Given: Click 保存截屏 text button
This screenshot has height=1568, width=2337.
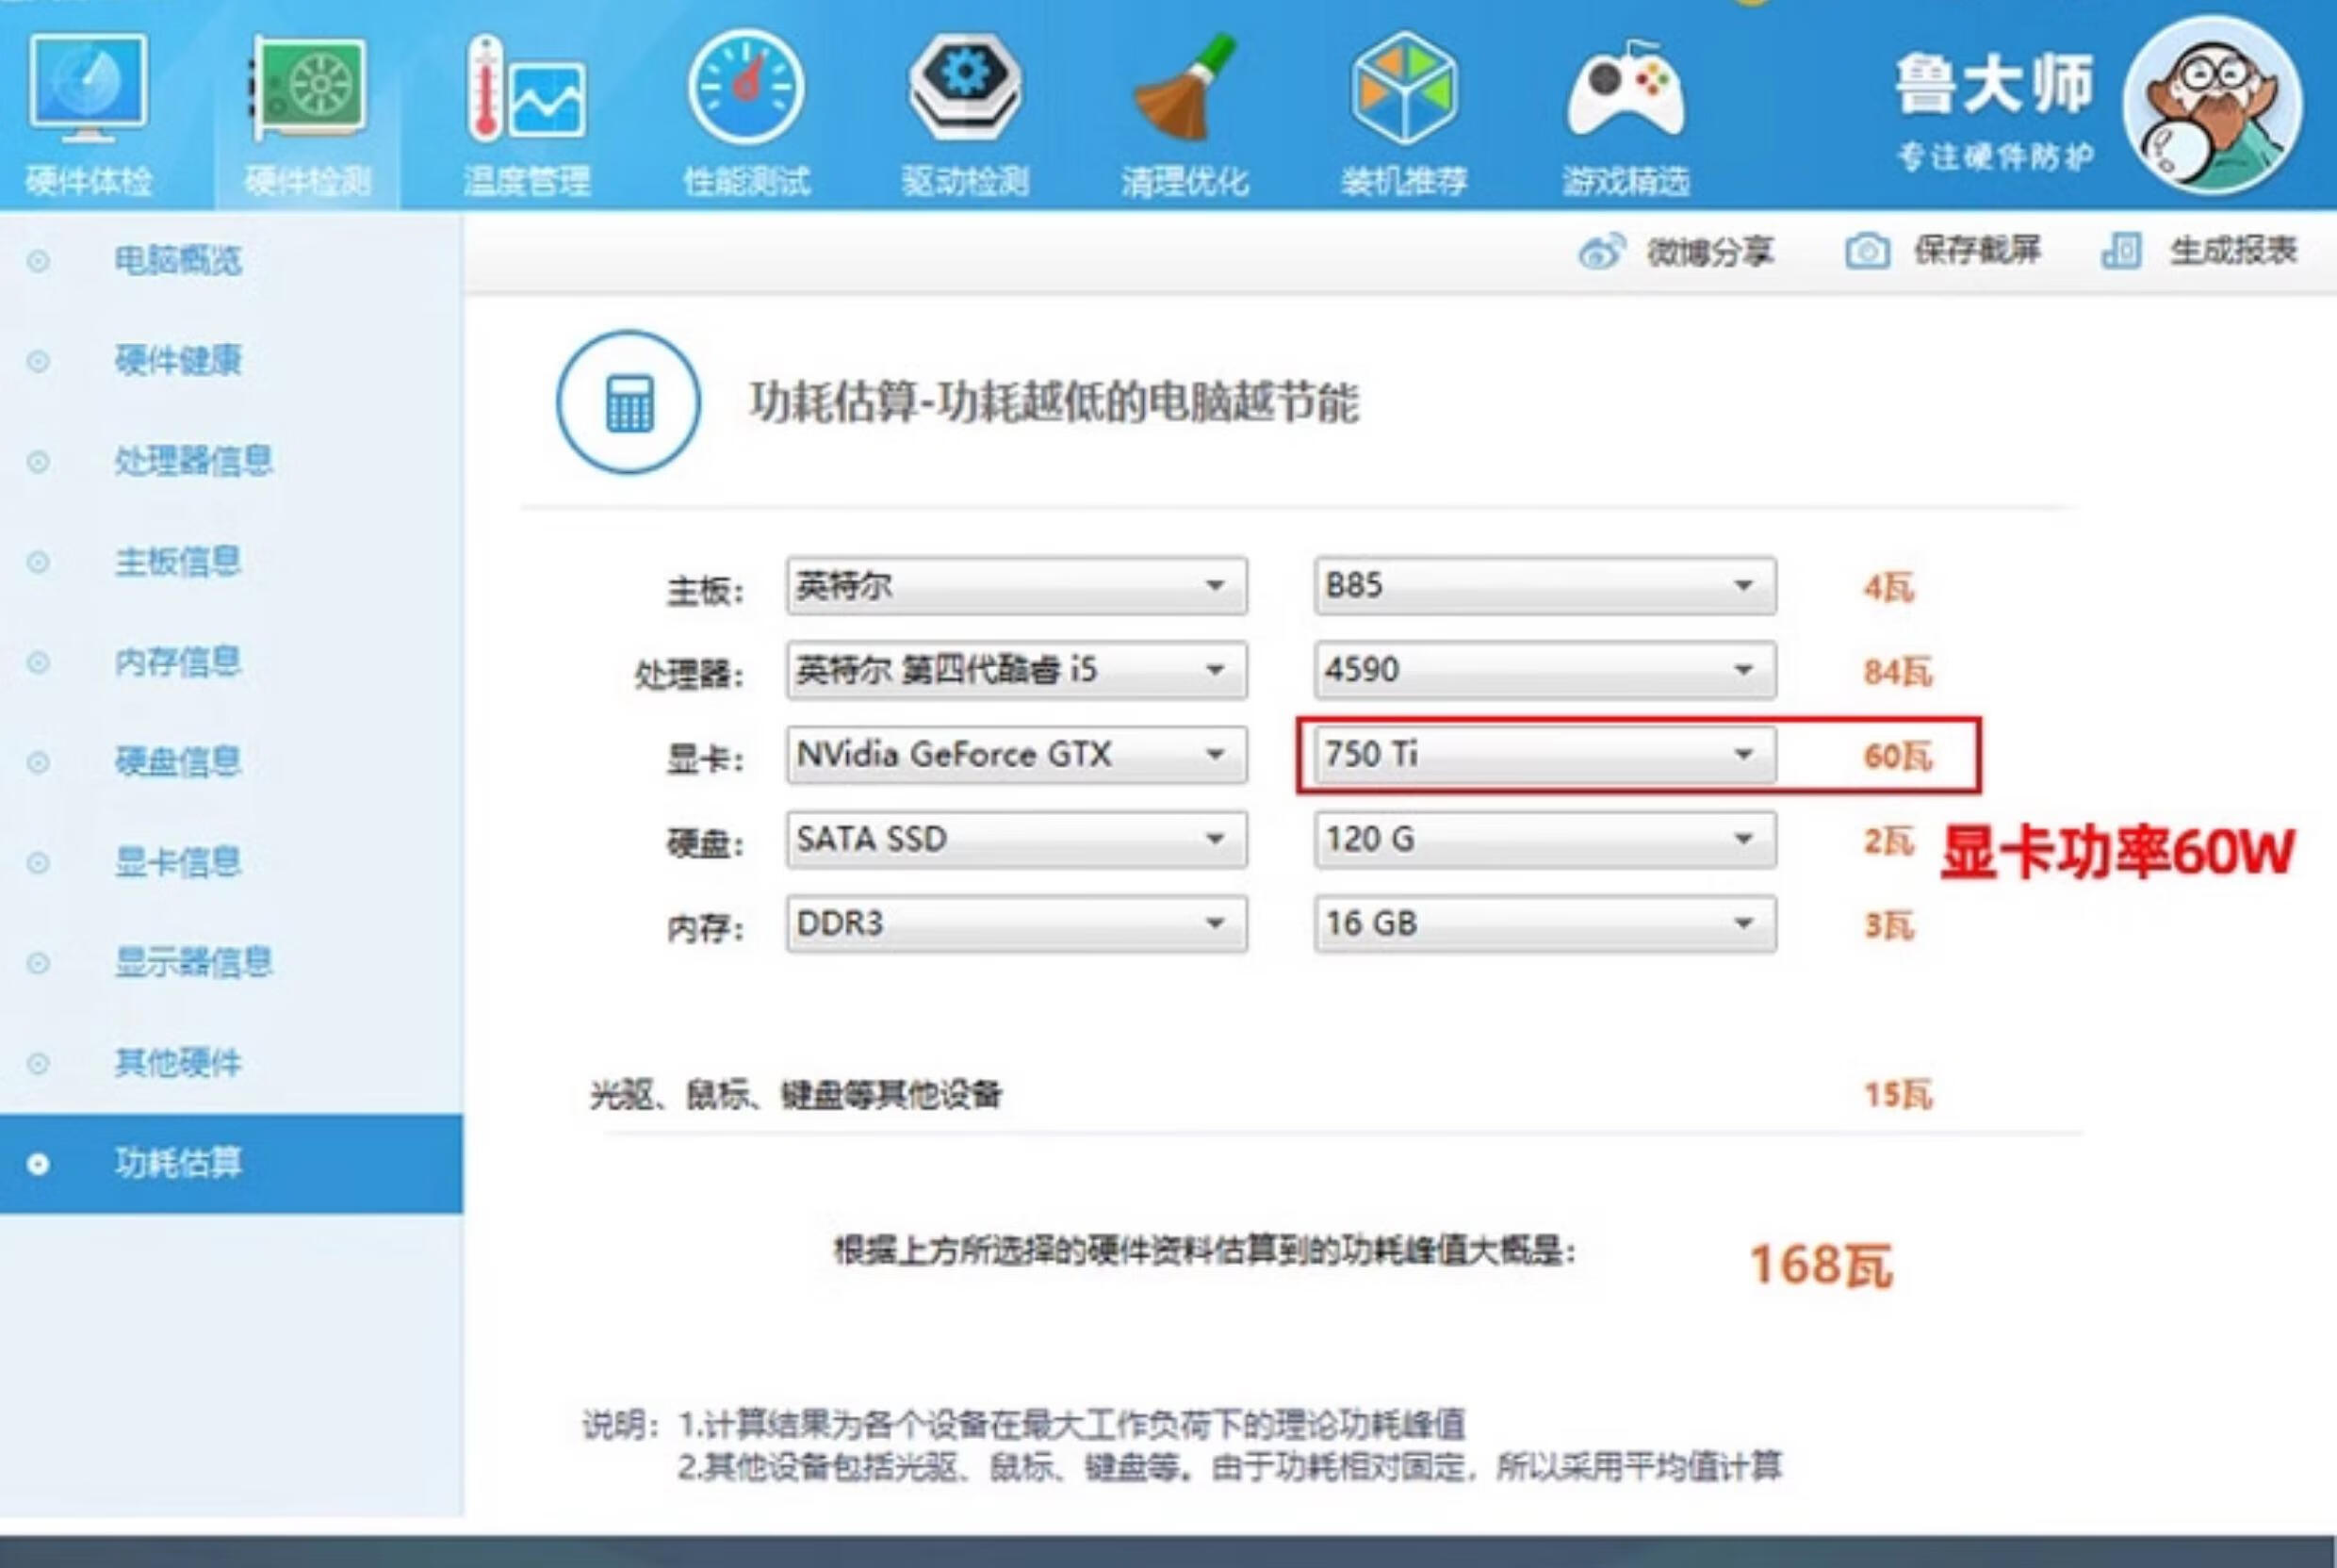Looking at the screenshot, I should coord(1977,251).
